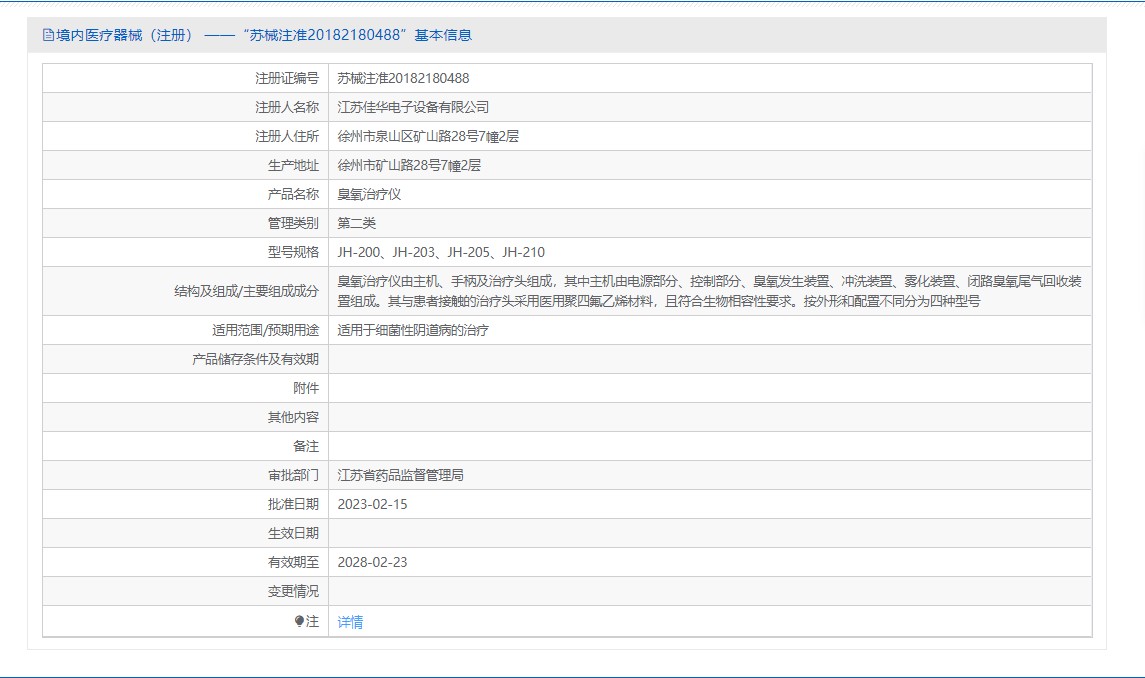This screenshot has width=1145, height=678.
Task: Click the 产品名称 label
Action: [293, 194]
